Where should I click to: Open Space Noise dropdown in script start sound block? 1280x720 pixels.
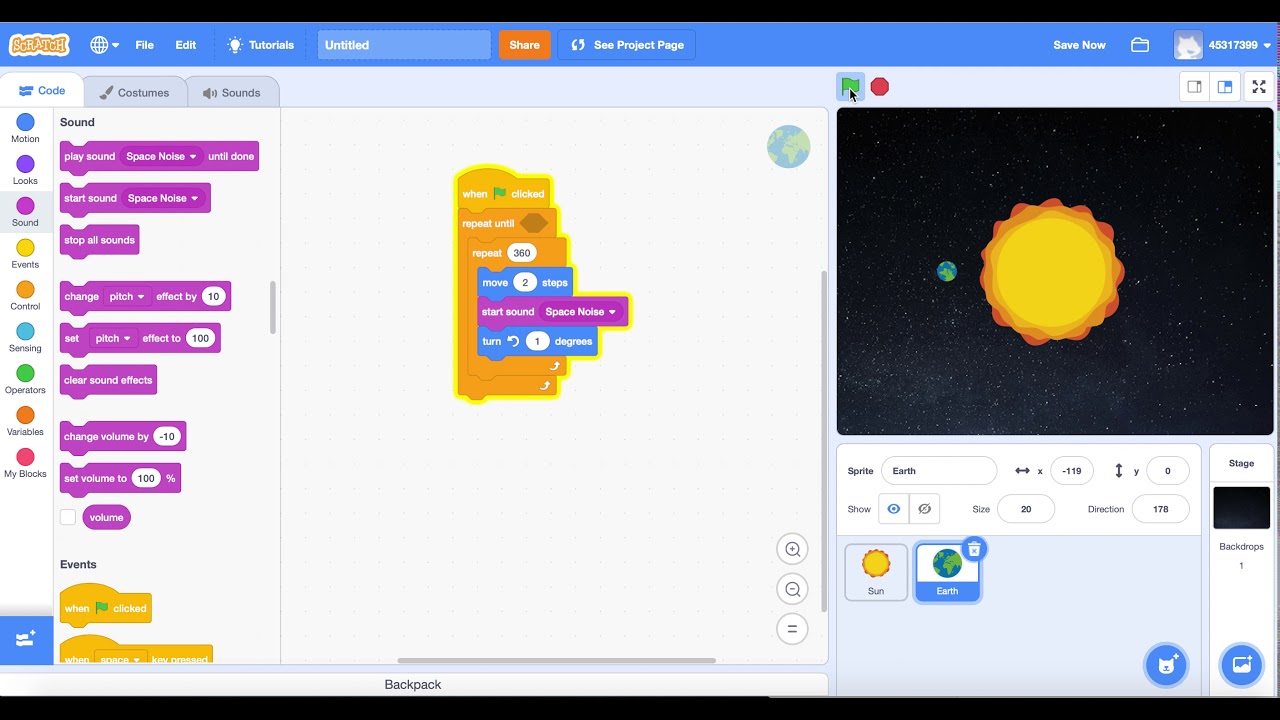581,312
